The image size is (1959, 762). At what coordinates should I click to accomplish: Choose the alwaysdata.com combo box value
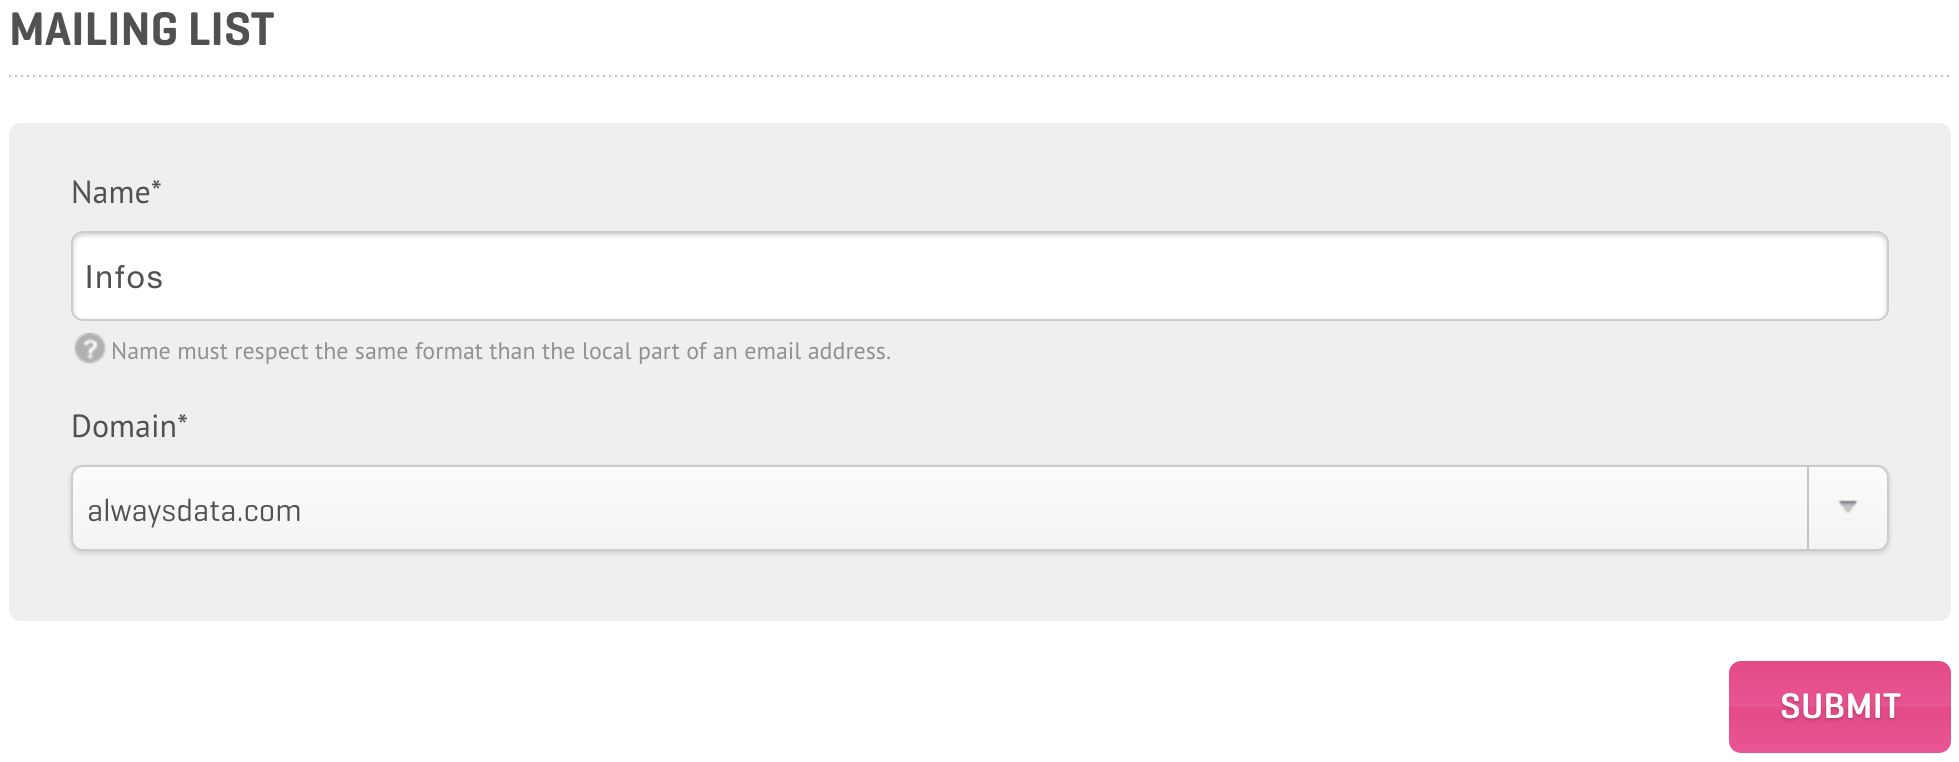[194, 511]
